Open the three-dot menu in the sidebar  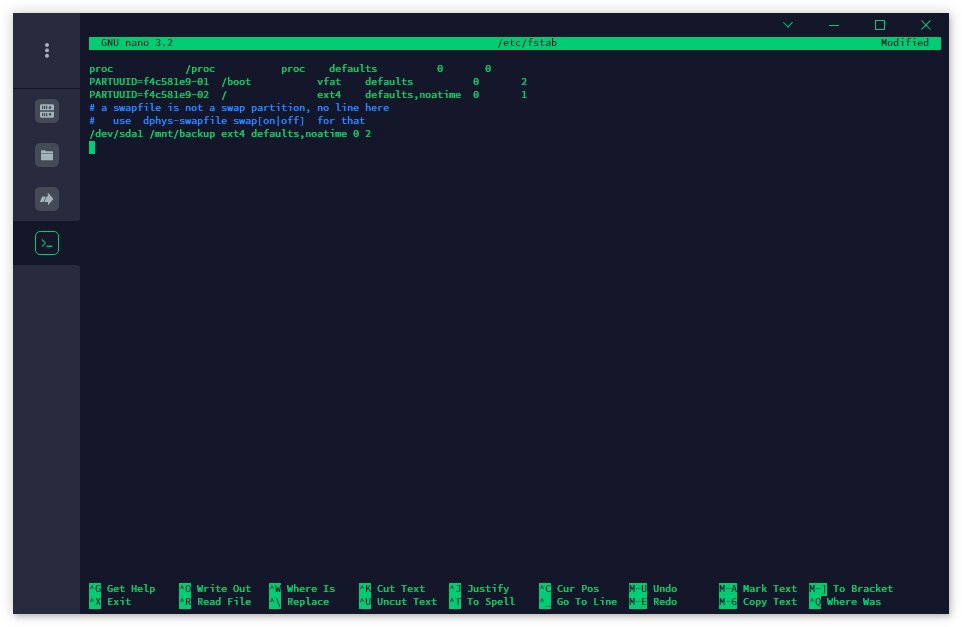[47, 50]
